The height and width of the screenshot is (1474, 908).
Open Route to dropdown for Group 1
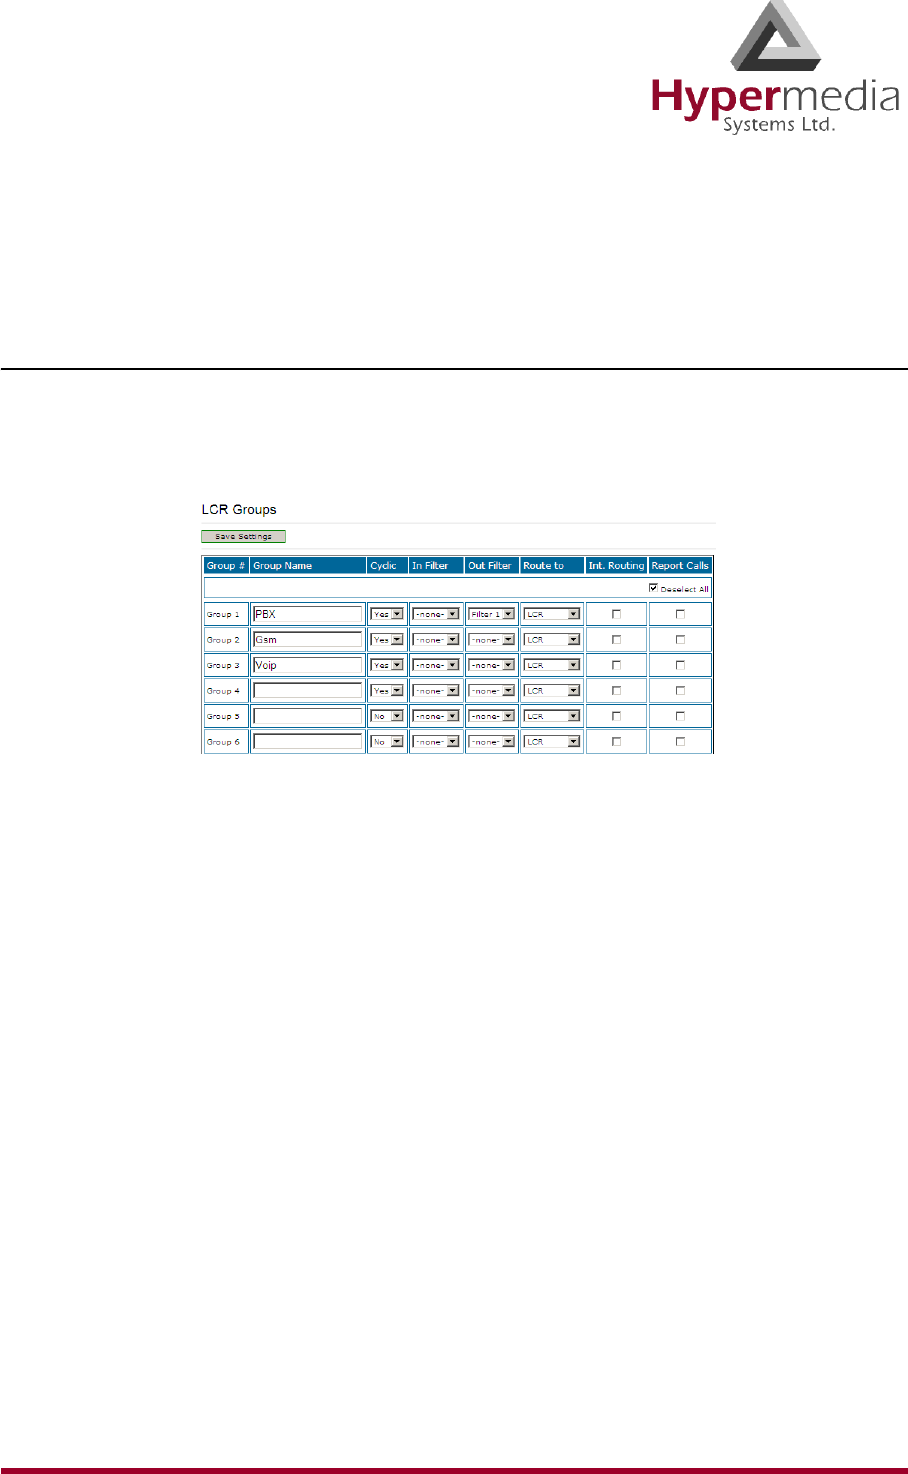click(552, 614)
